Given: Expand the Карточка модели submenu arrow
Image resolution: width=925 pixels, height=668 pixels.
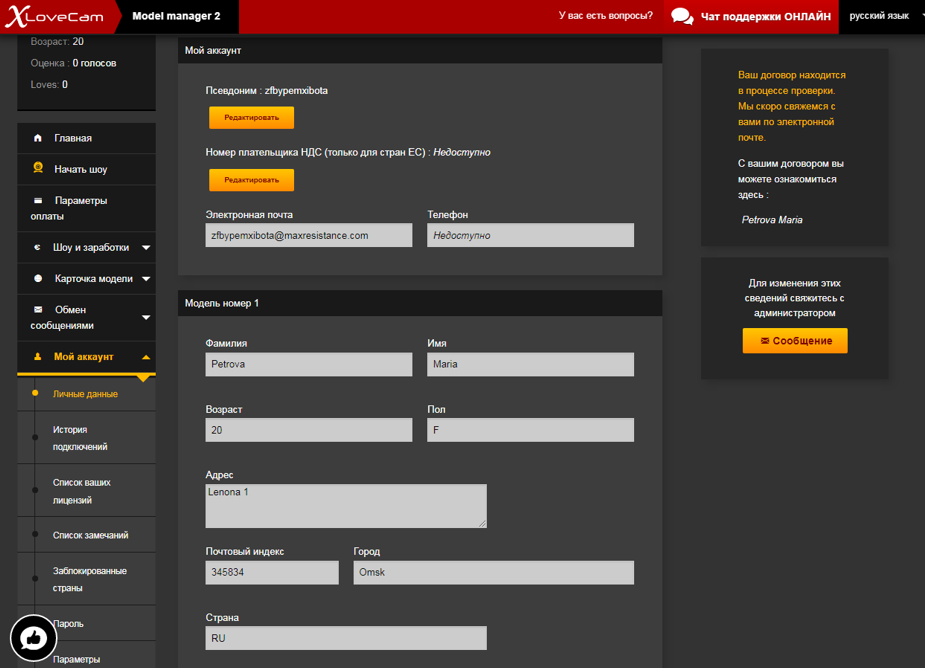Looking at the screenshot, I should tap(146, 279).
